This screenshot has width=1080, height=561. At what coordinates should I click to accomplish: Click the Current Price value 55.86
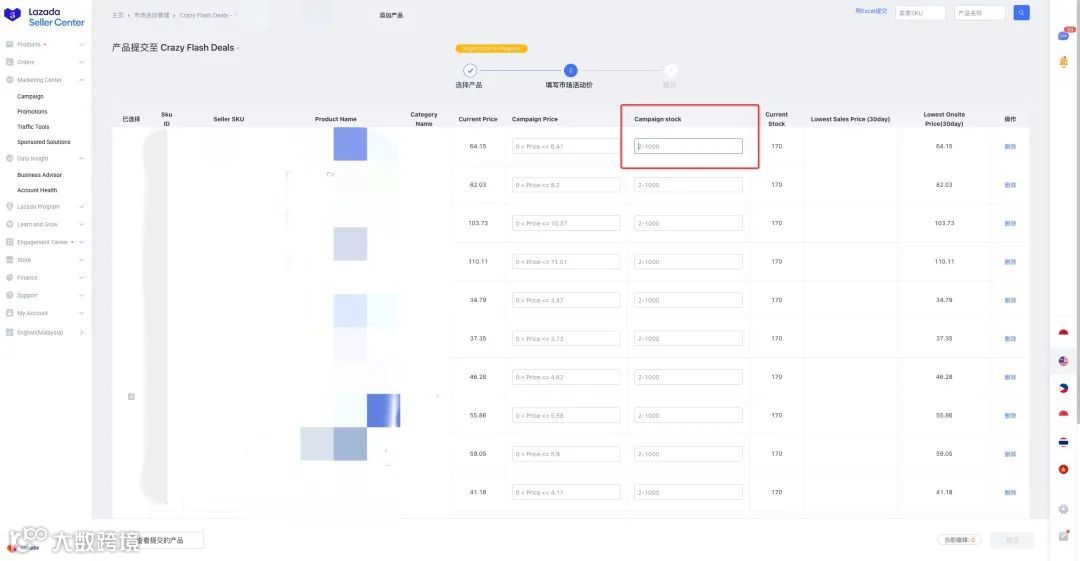pyautogui.click(x=478, y=416)
